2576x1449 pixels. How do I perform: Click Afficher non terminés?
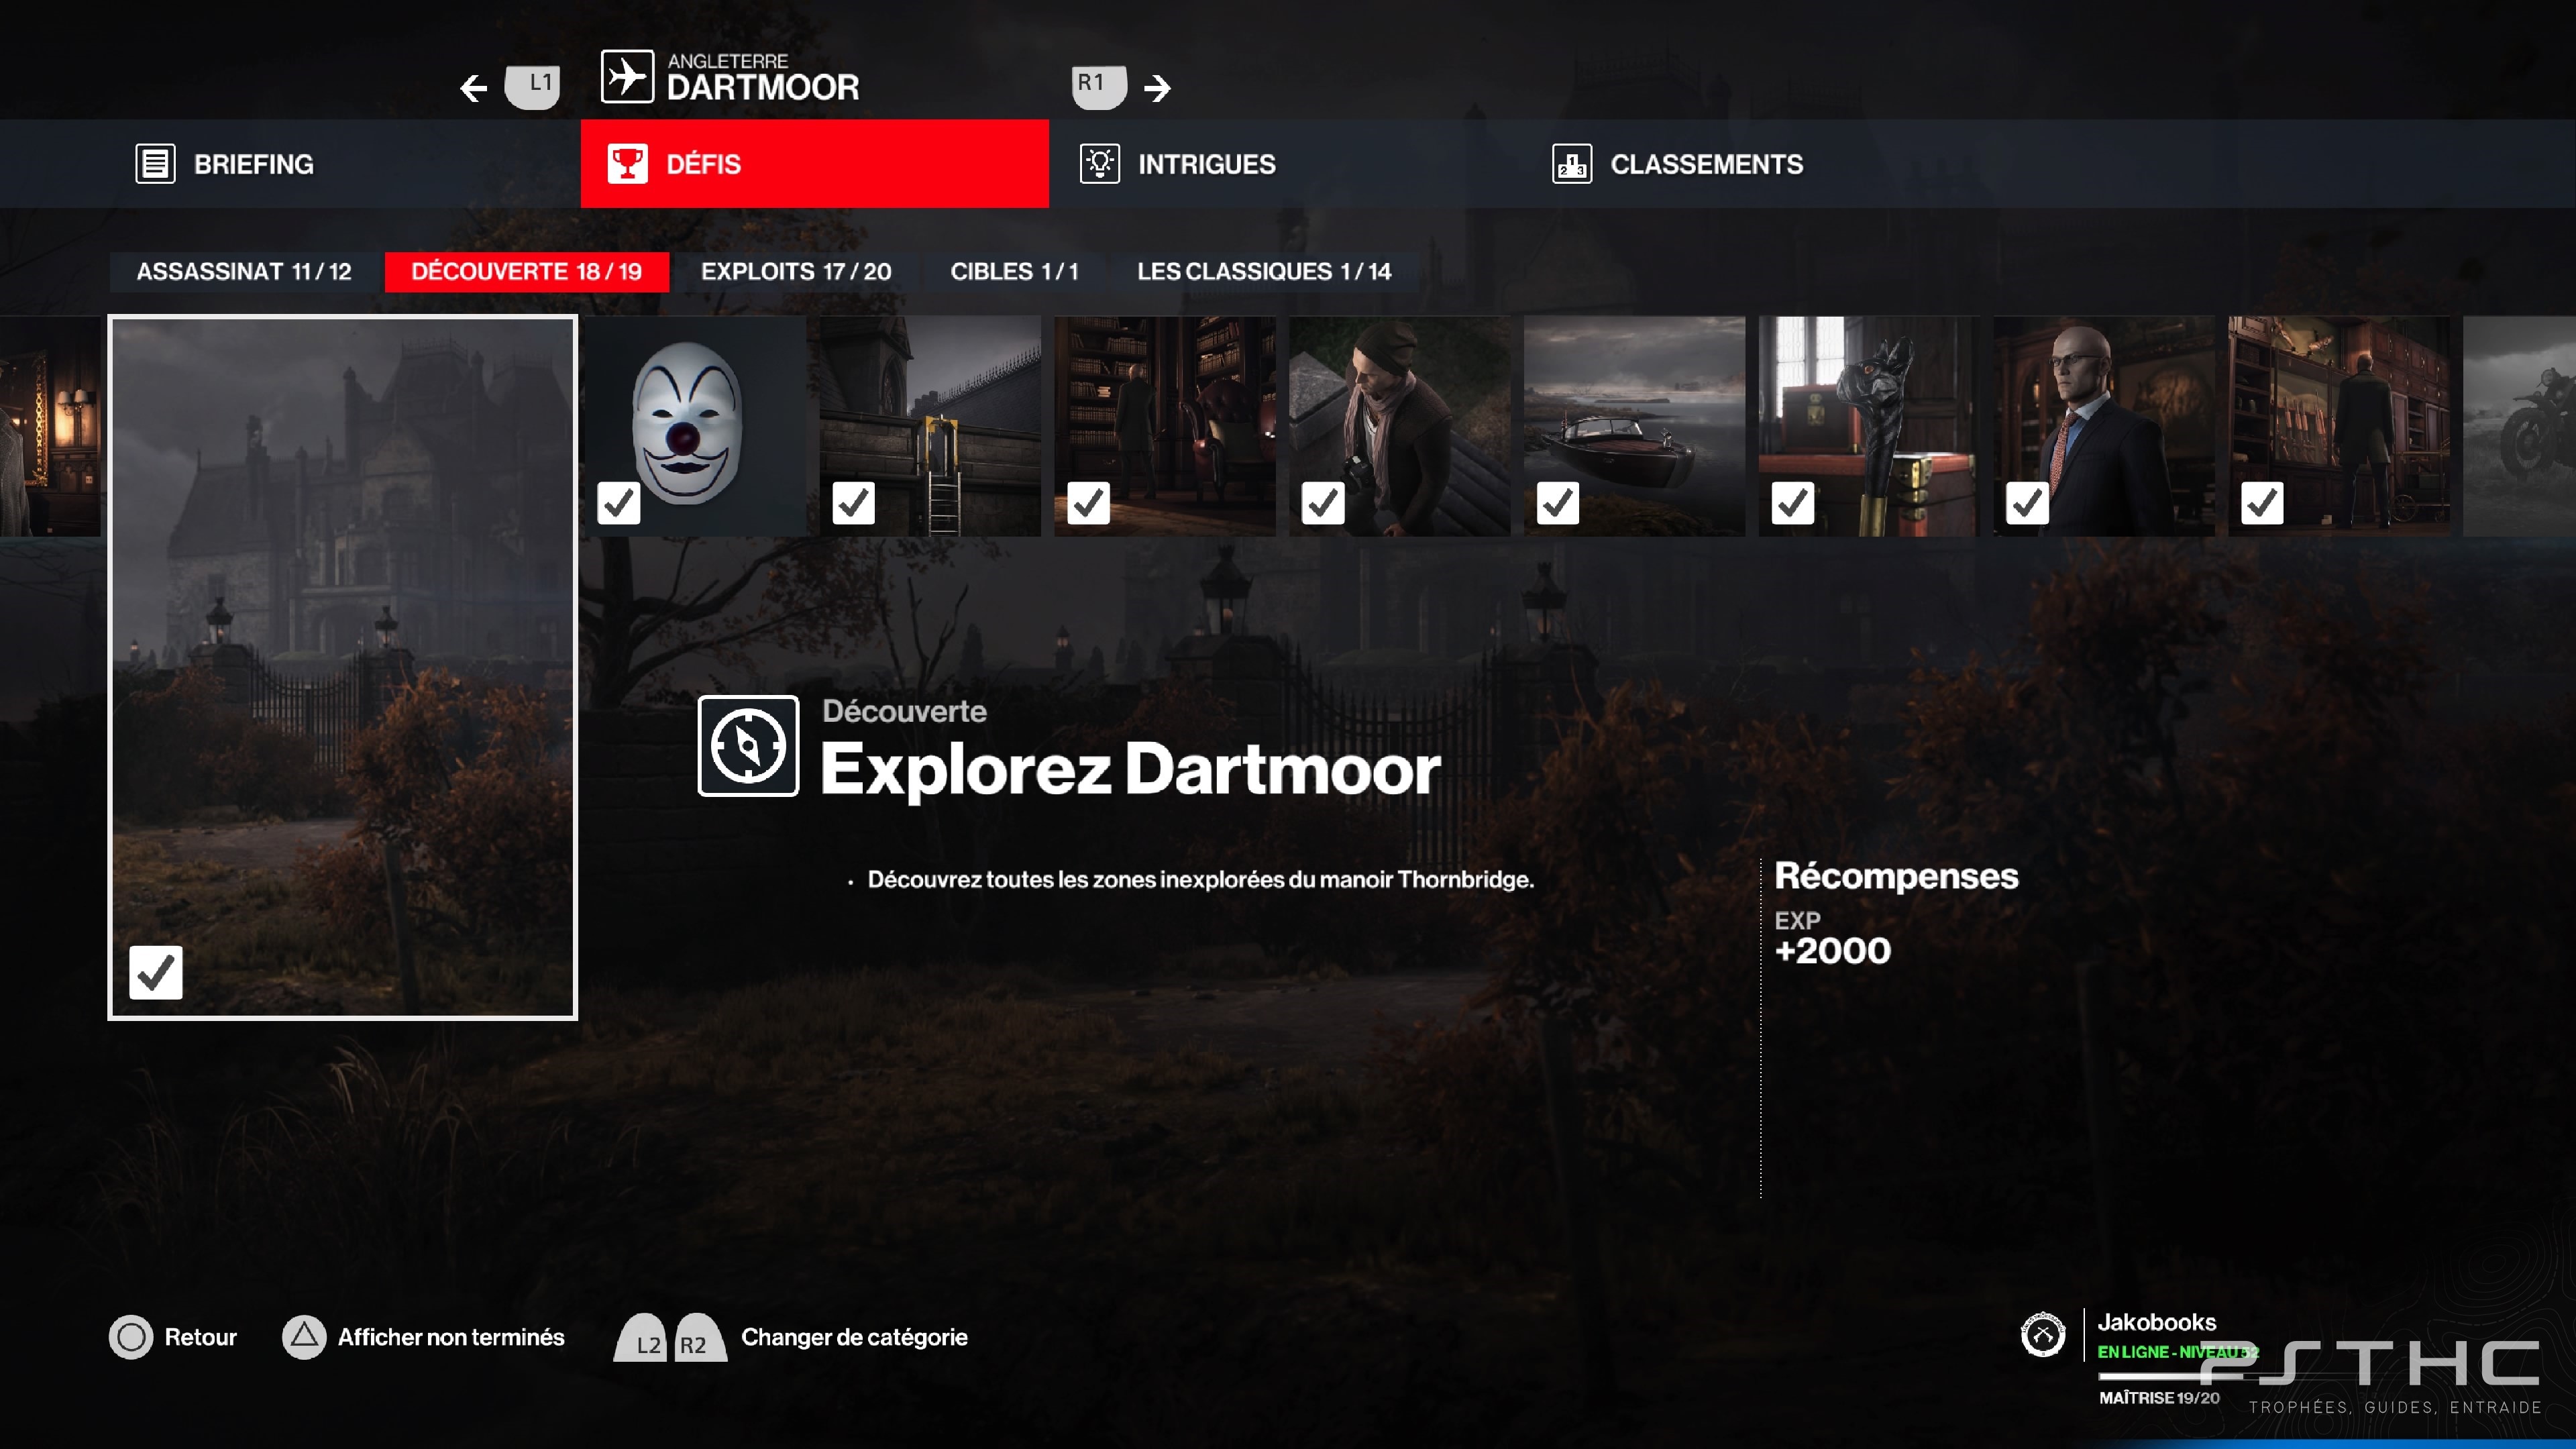coord(451,1337)
